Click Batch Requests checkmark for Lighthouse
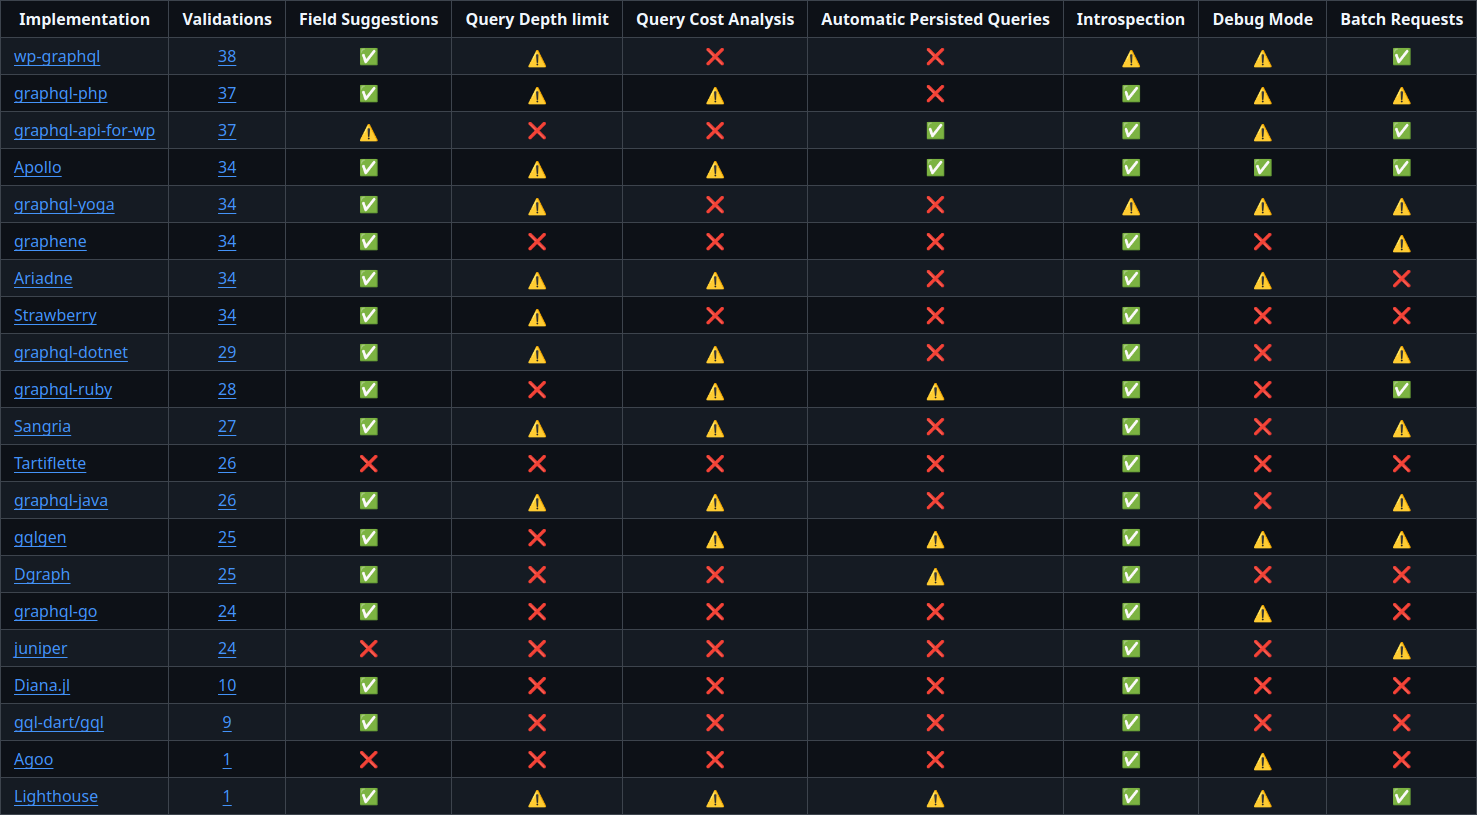The image size is (1477, 815). click(1402, 797)
